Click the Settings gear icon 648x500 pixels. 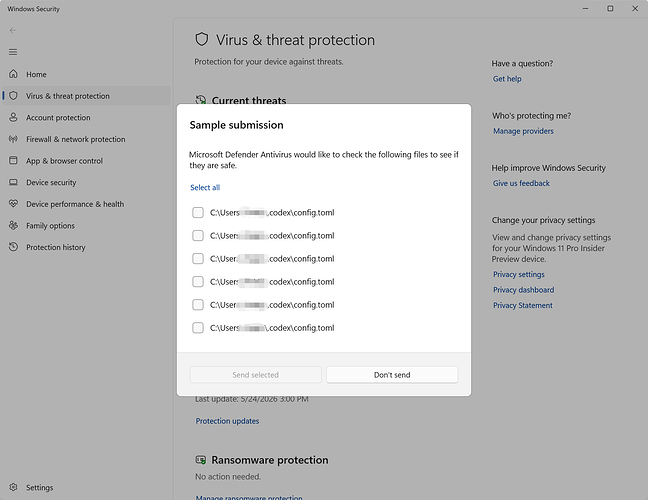13,487
